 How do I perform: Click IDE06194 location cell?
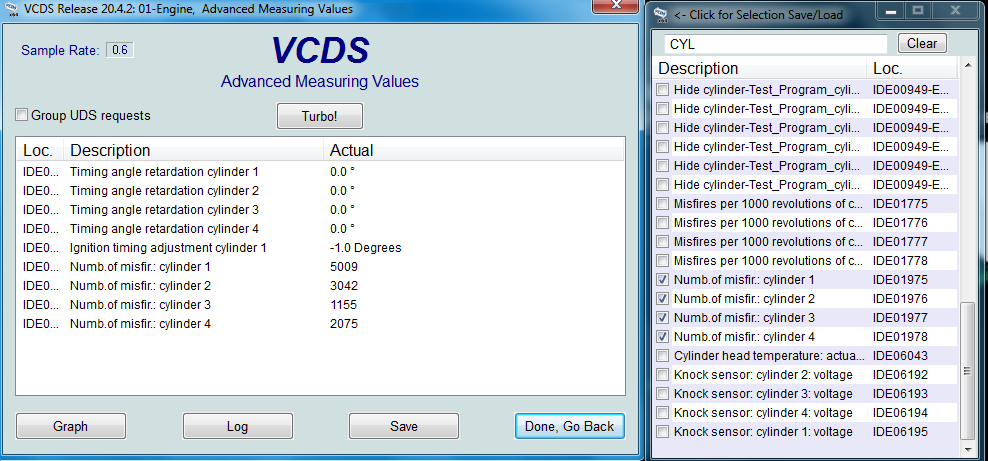(900, 413)
